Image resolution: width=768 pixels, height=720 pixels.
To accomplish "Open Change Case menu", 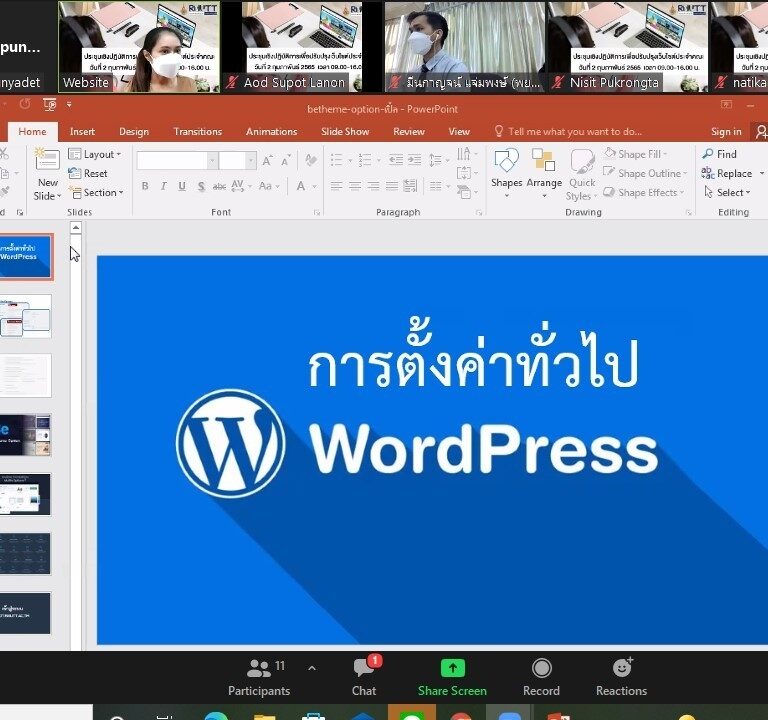I will point(269,186).
